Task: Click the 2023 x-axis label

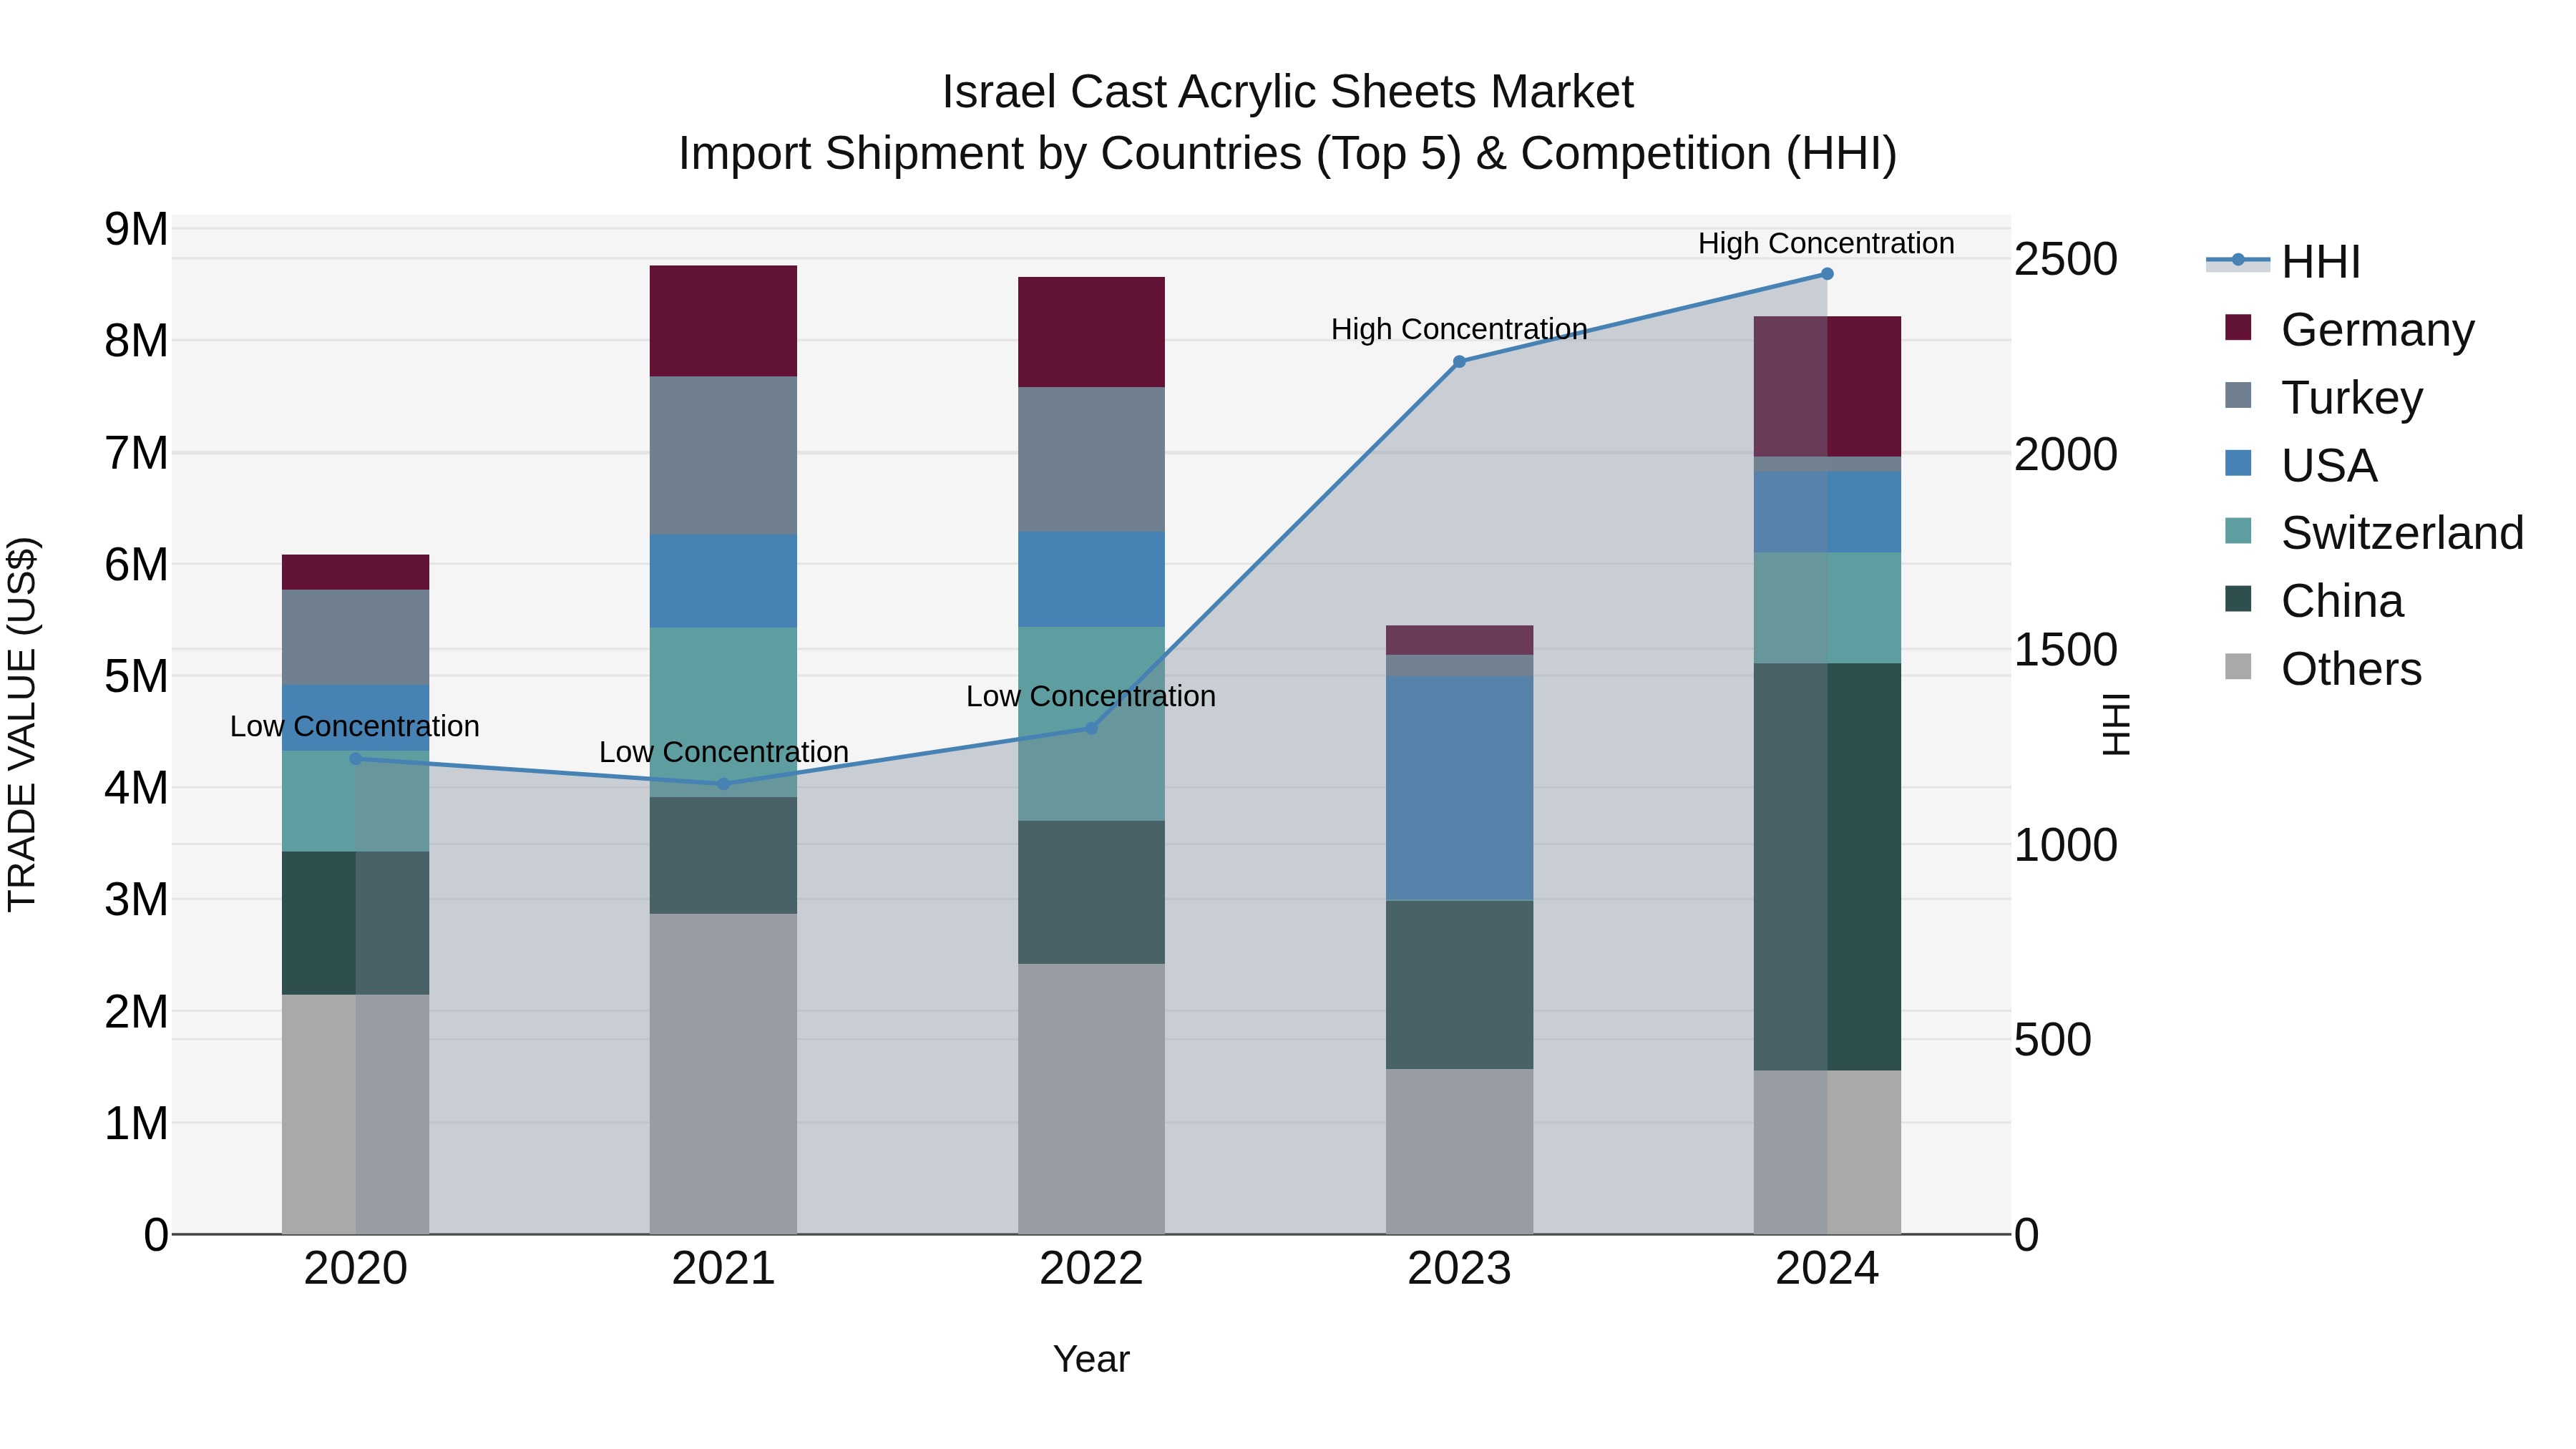Action: tap(1459, 1269)
